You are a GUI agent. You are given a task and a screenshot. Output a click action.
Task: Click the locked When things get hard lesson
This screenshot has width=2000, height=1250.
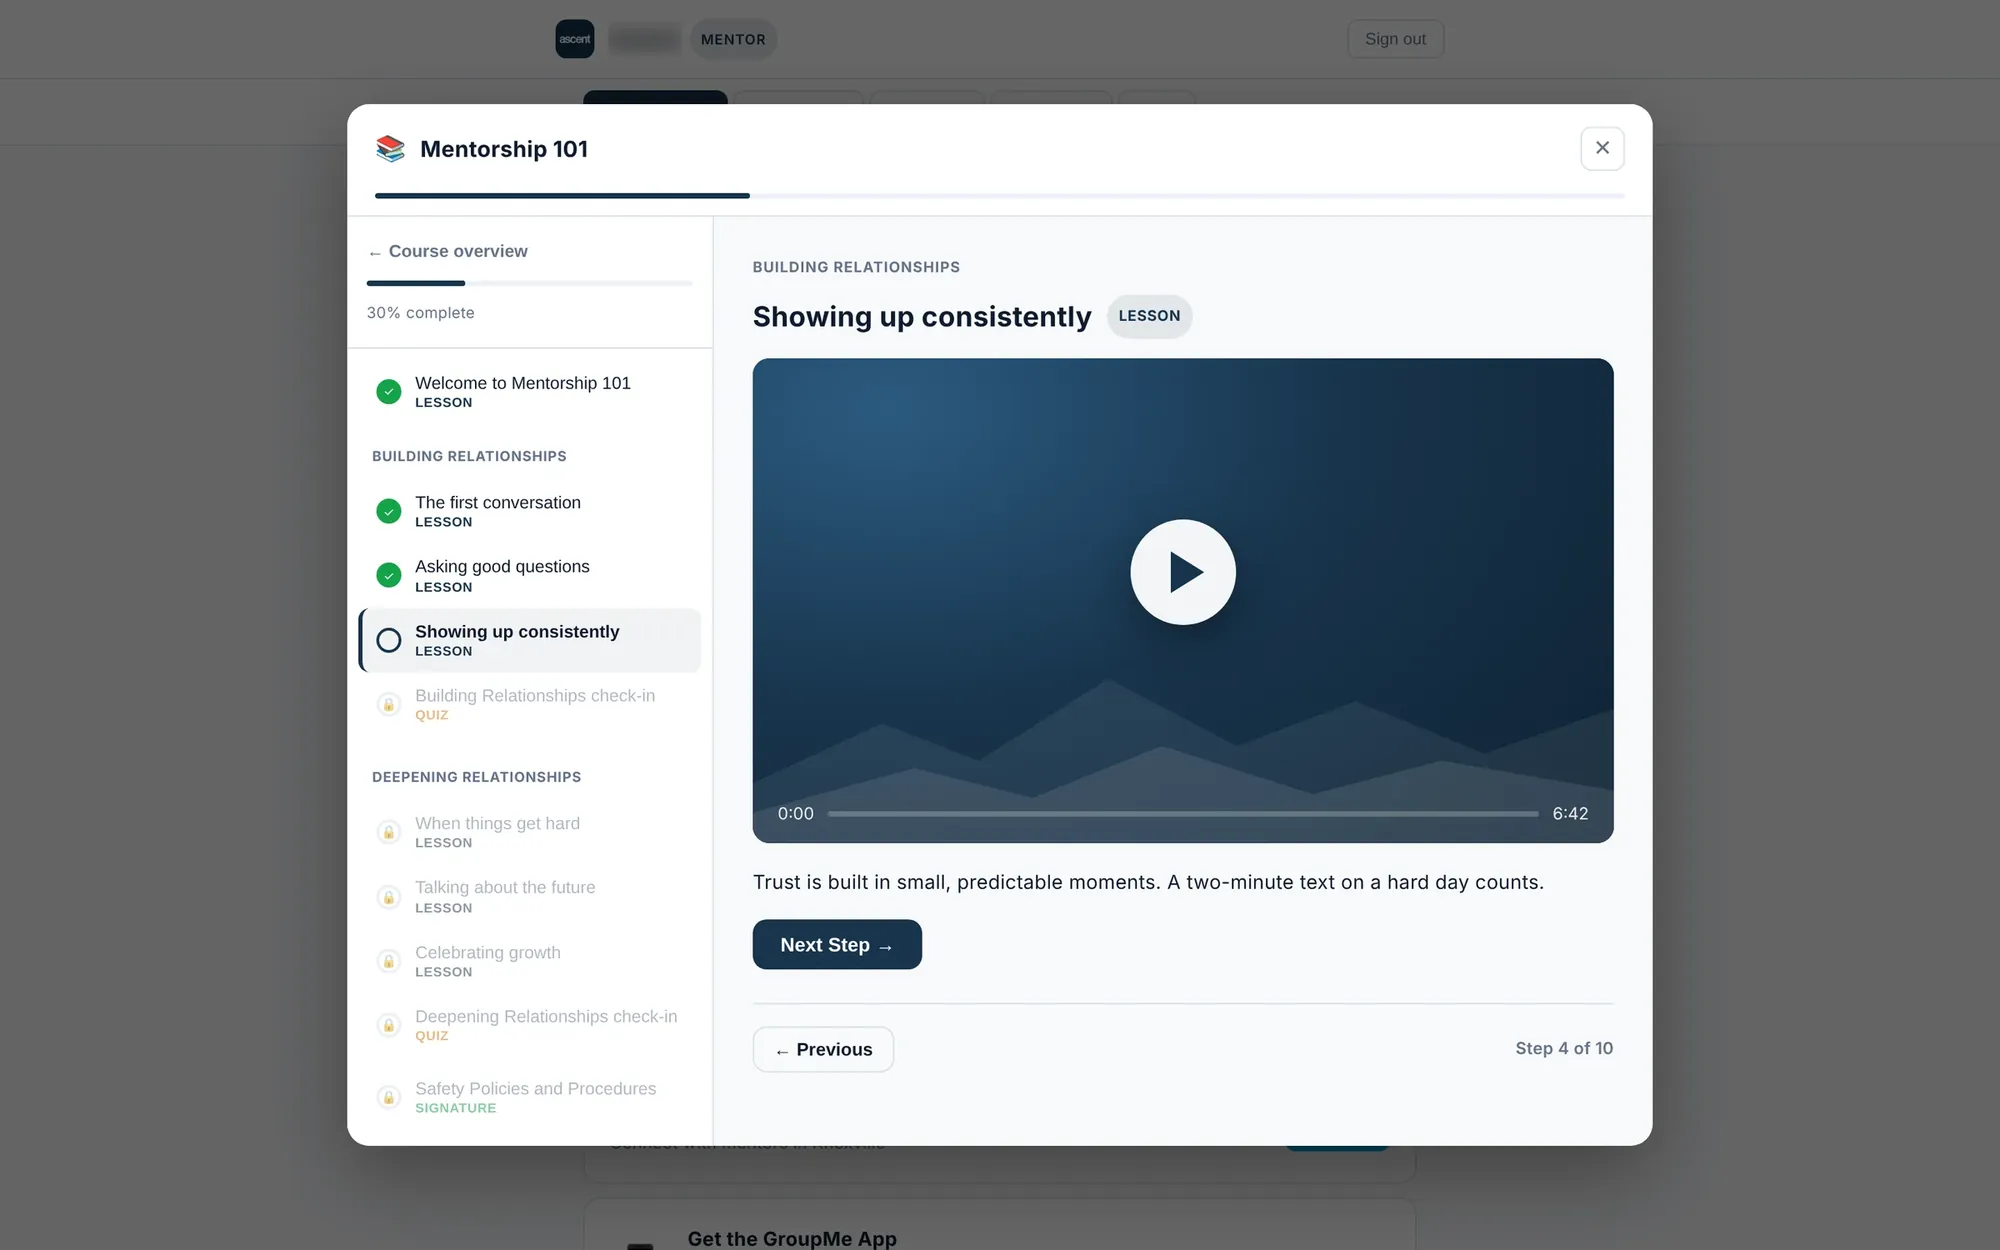pyautogui.click(x=530, y=832)
